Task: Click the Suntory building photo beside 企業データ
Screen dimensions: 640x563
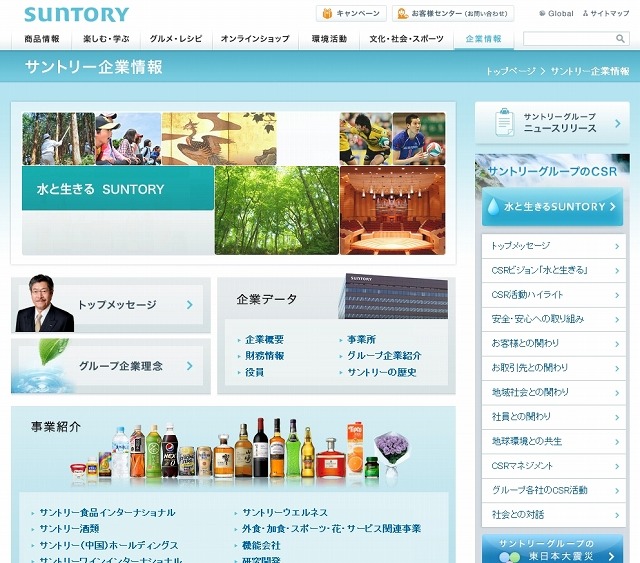Action: (393, 296)
